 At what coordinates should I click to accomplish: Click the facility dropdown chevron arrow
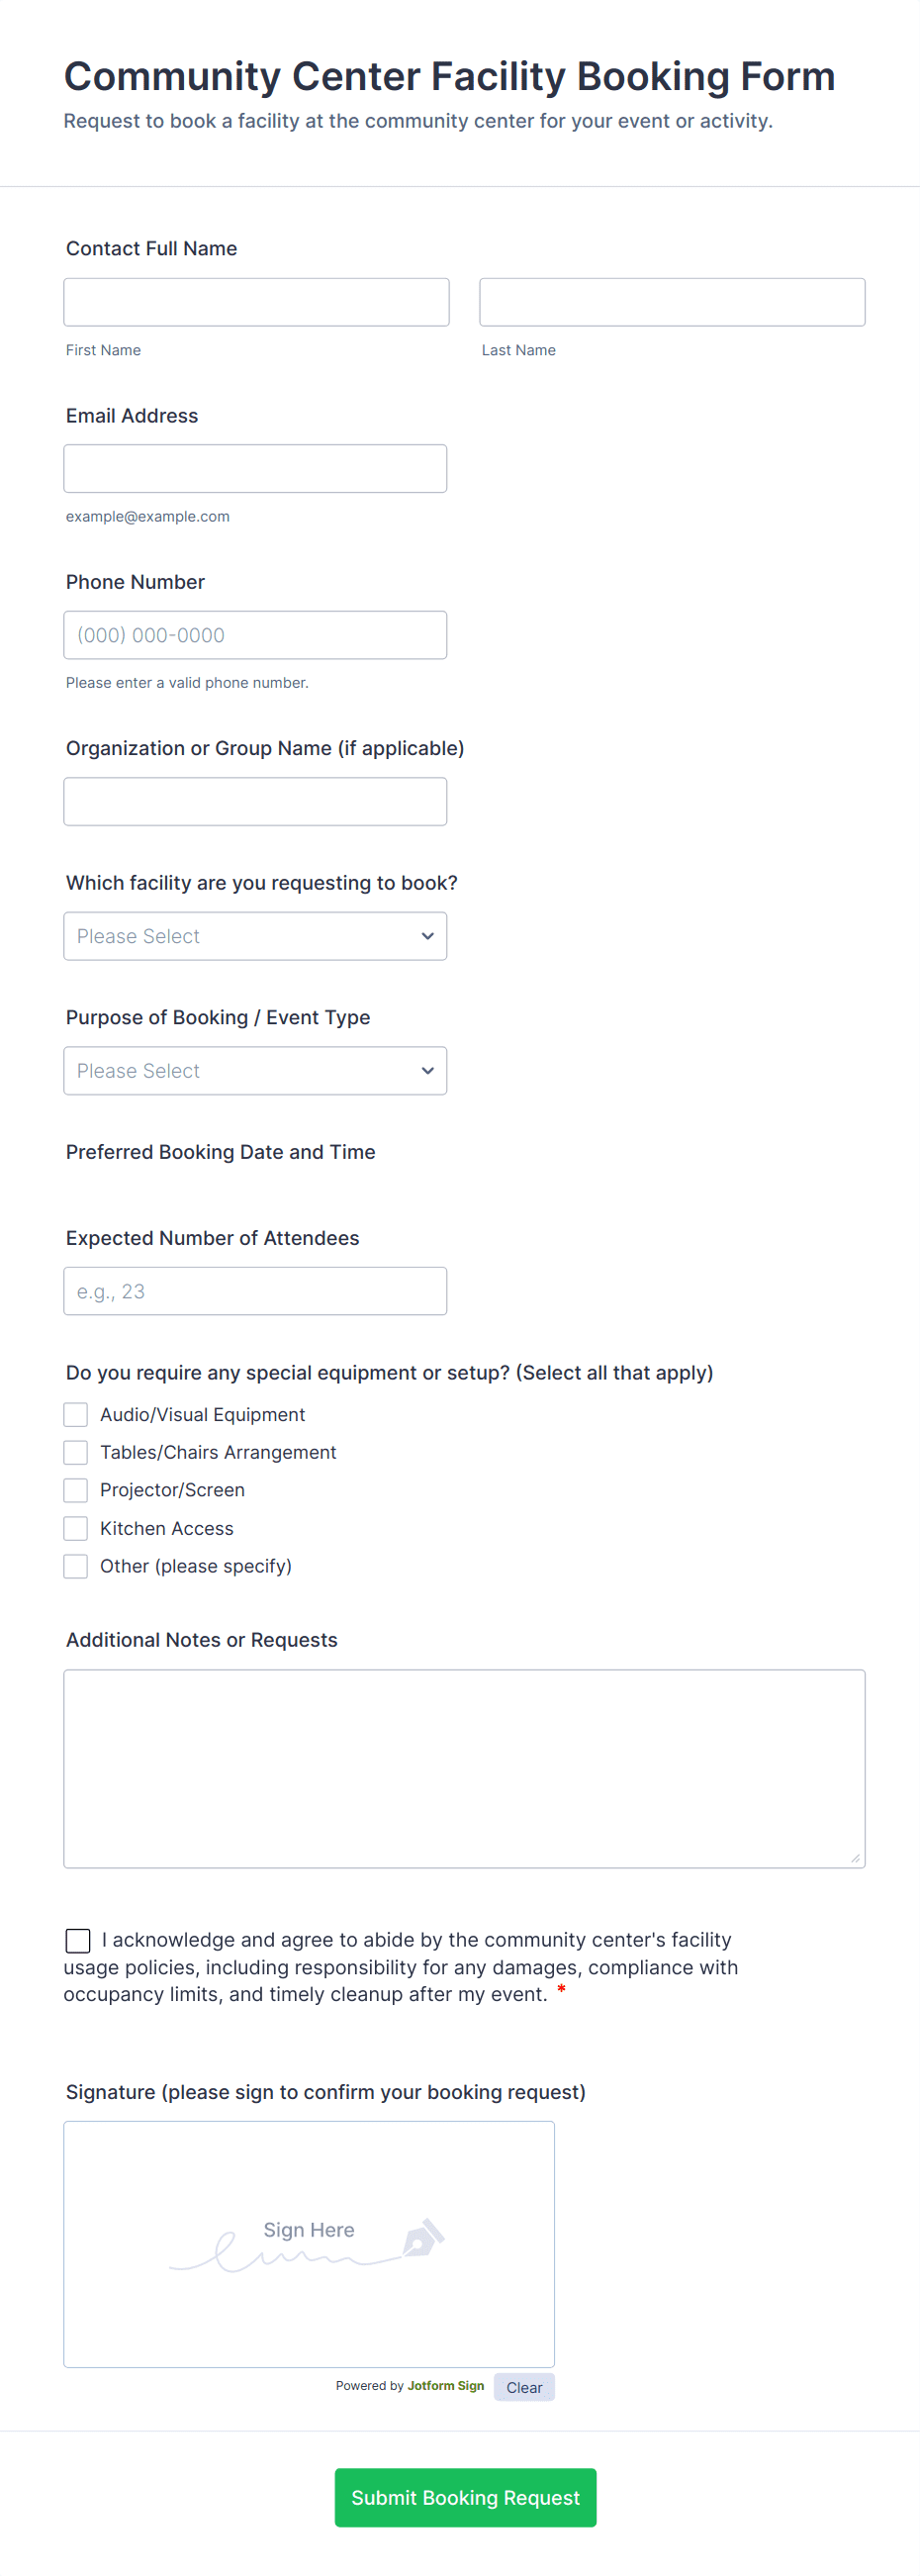pyautogui.click(x=428, y=936)
